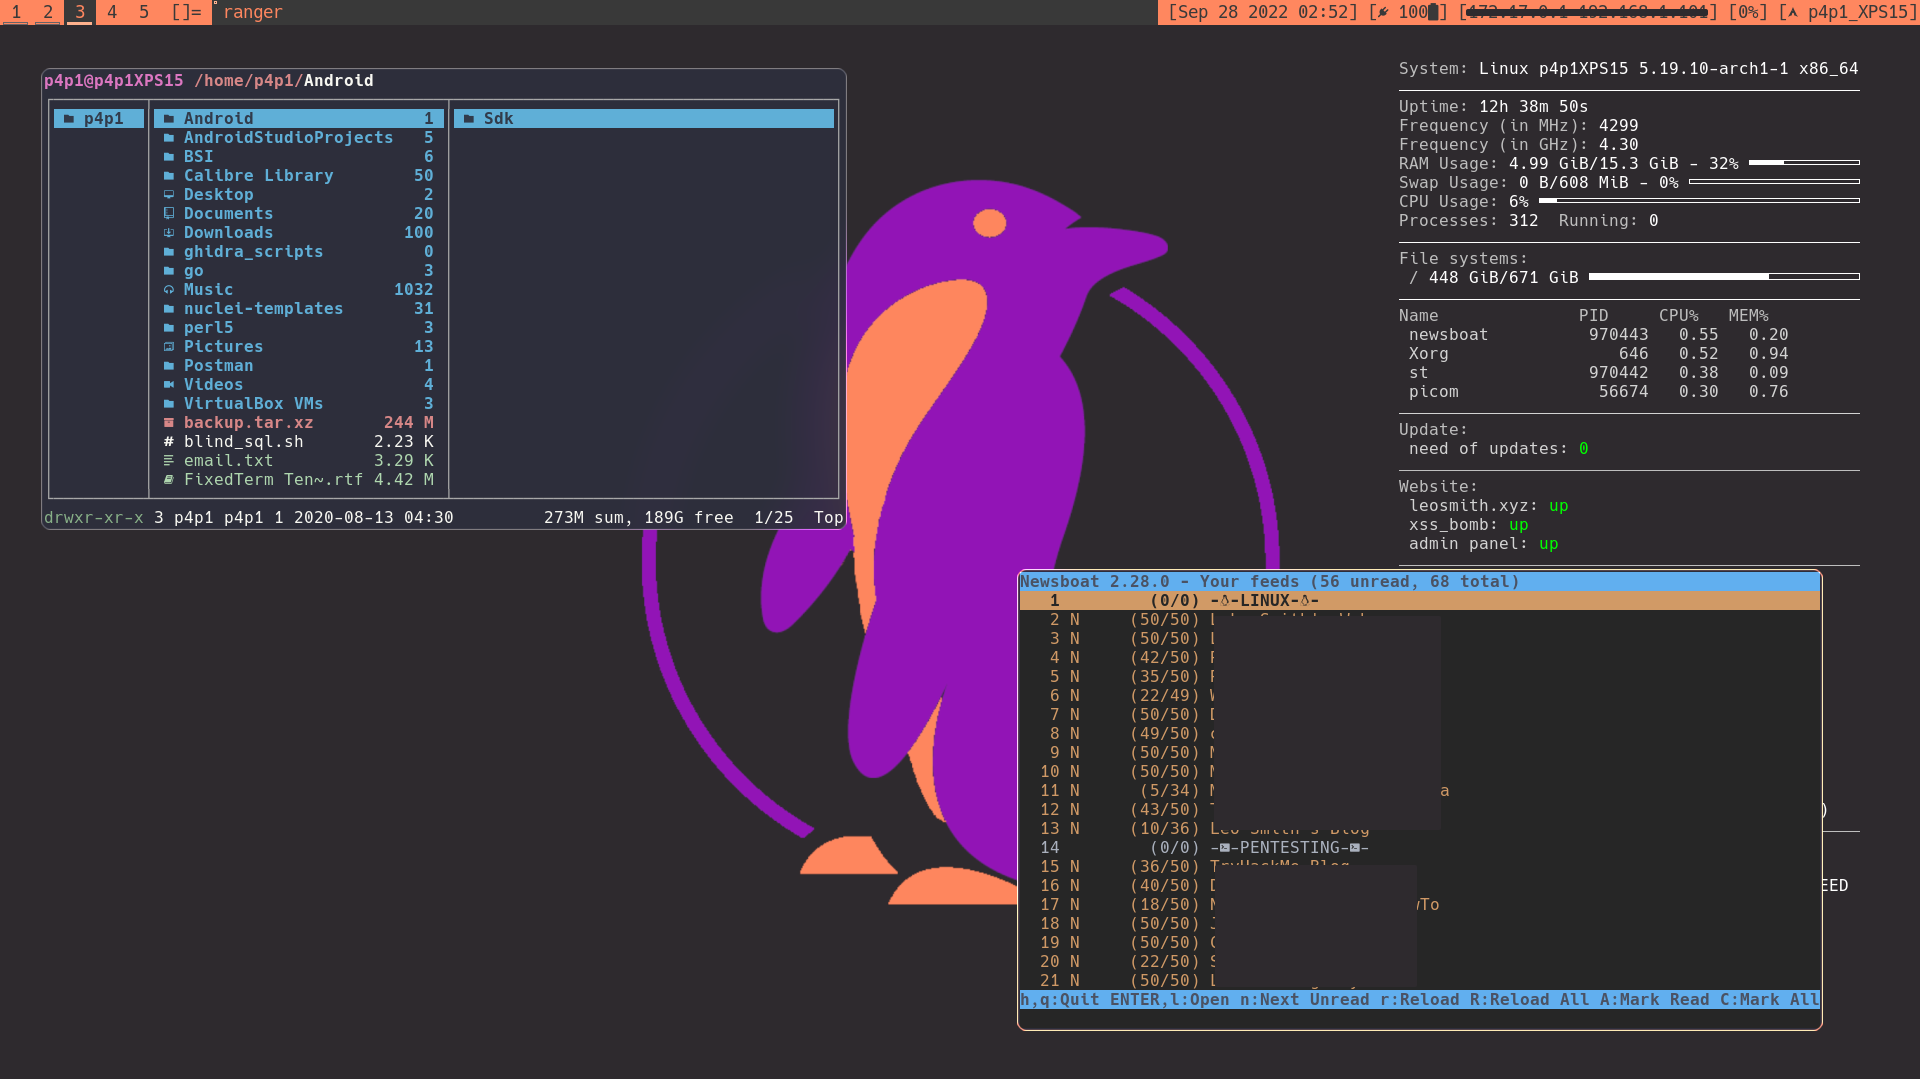Click the Pictures folder icon
1920x1079 pixels.
point(169,347)
